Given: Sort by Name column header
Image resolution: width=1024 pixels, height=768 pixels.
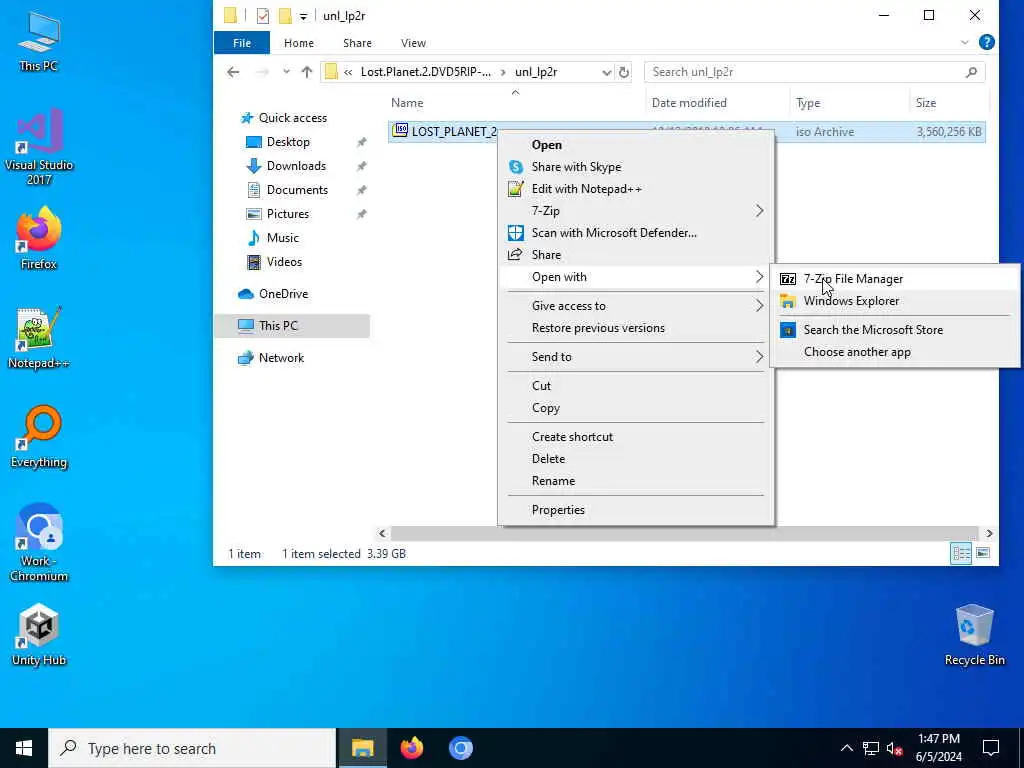Looking at the screenshot, I should 407,103.
